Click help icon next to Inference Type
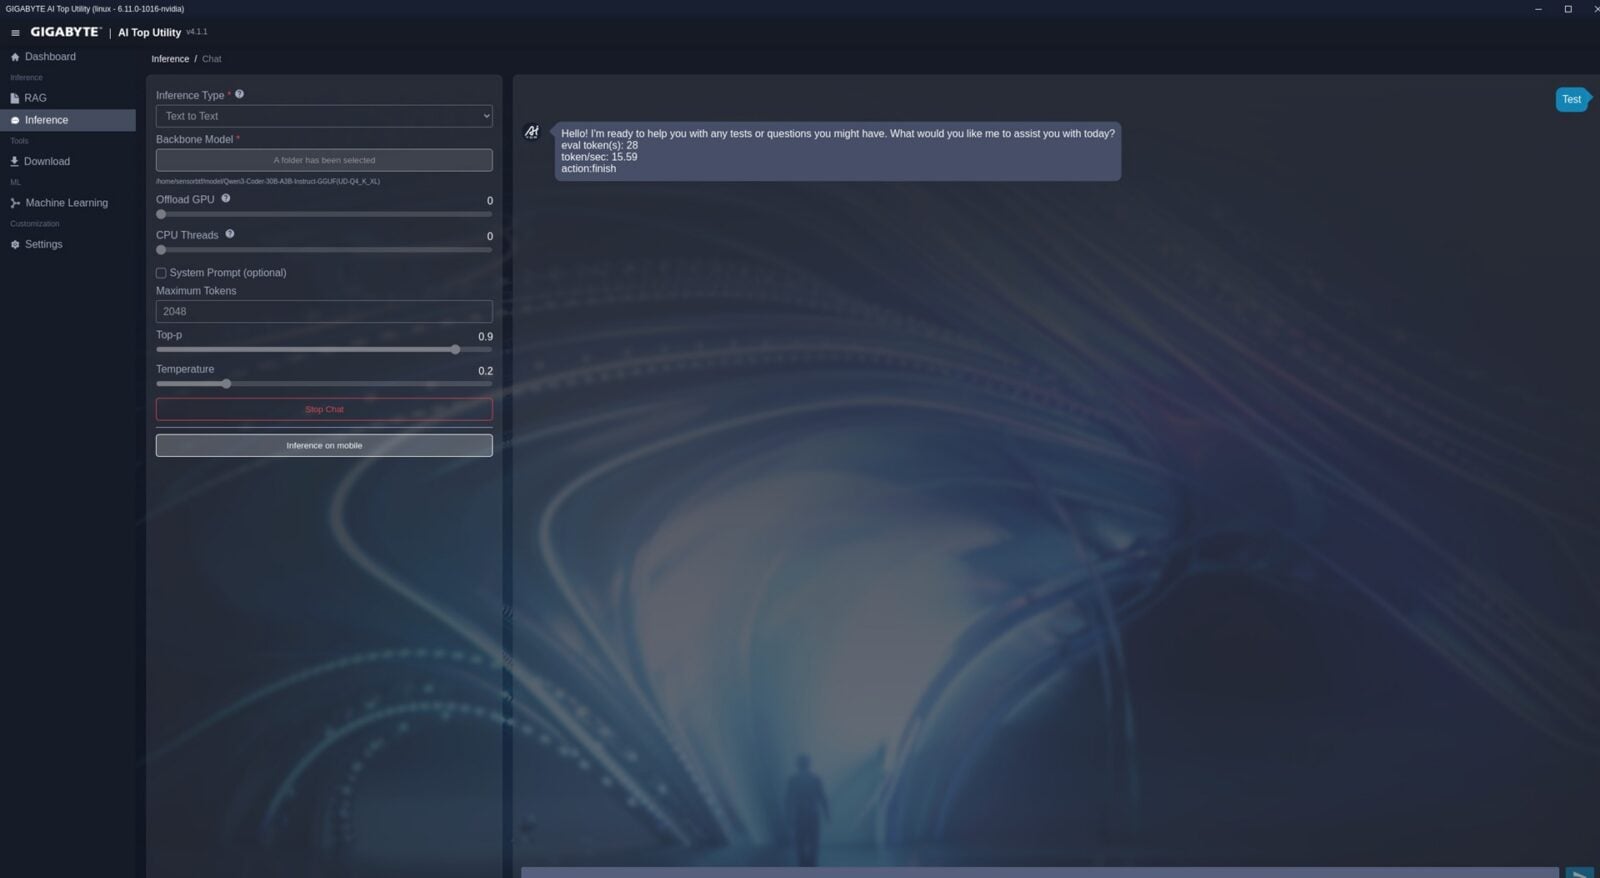This screenshot has width=1600, height=878. point(239,95)
